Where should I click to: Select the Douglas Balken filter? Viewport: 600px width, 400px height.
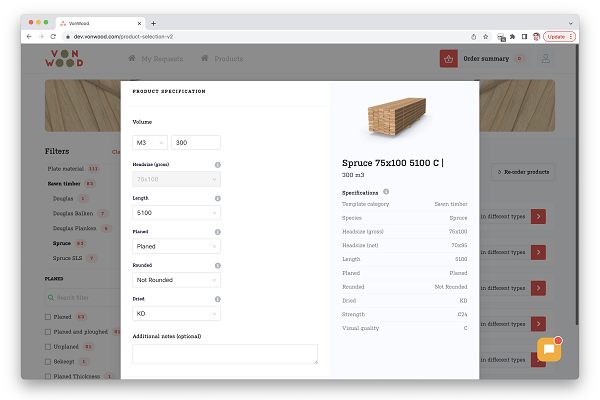click(73, 213)
